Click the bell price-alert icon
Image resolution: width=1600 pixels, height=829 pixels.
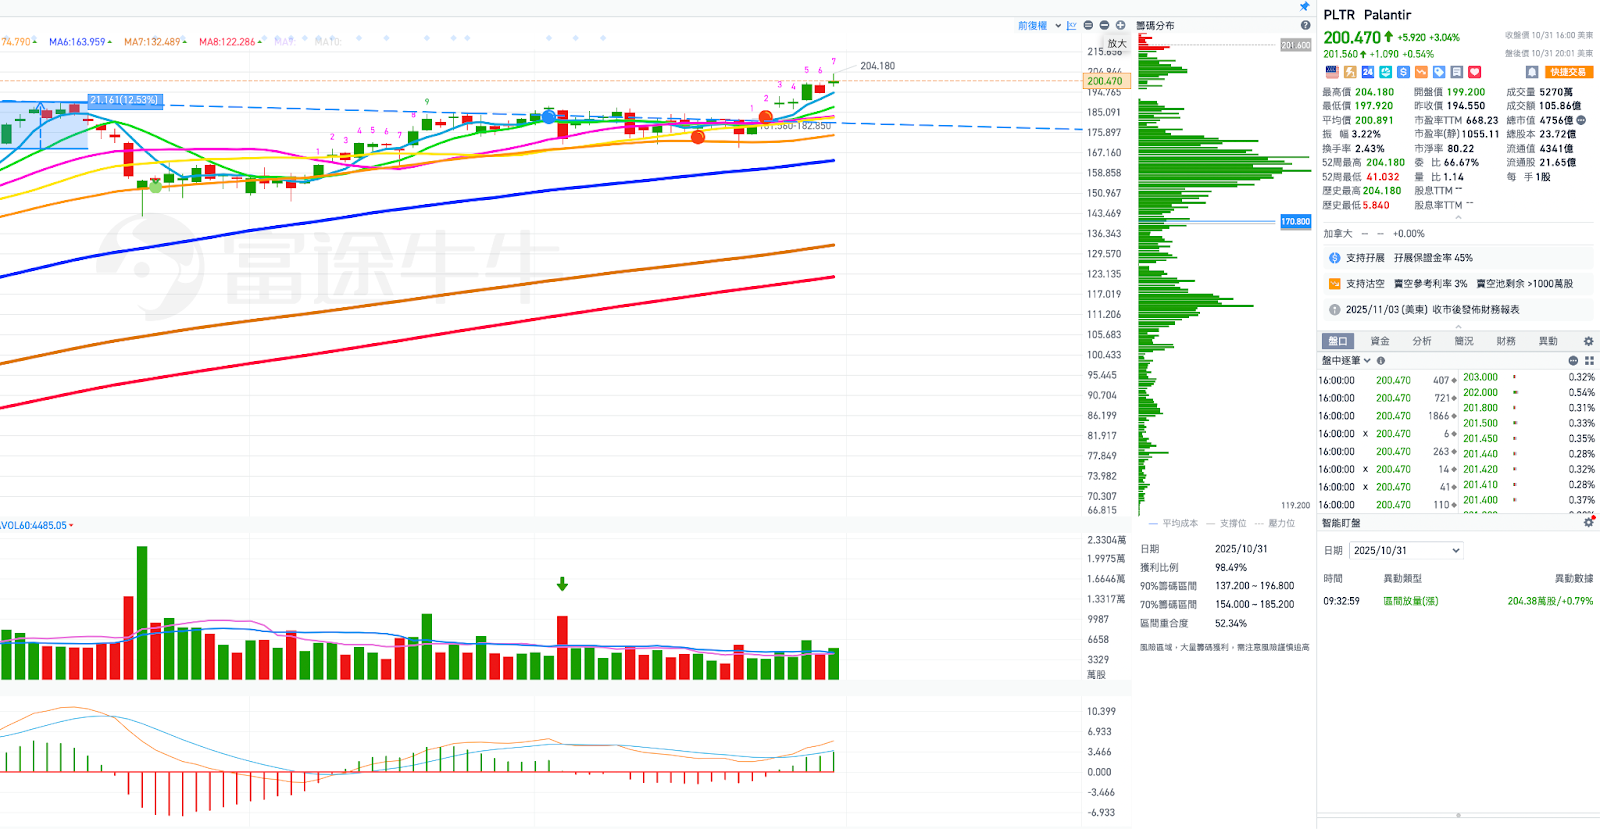(1531, 72)
